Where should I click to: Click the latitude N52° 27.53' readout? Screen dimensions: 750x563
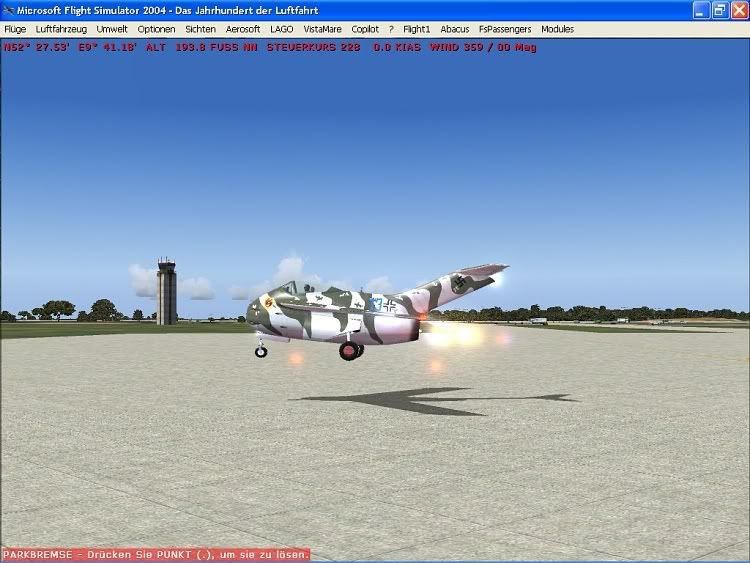tap(37, 47)
